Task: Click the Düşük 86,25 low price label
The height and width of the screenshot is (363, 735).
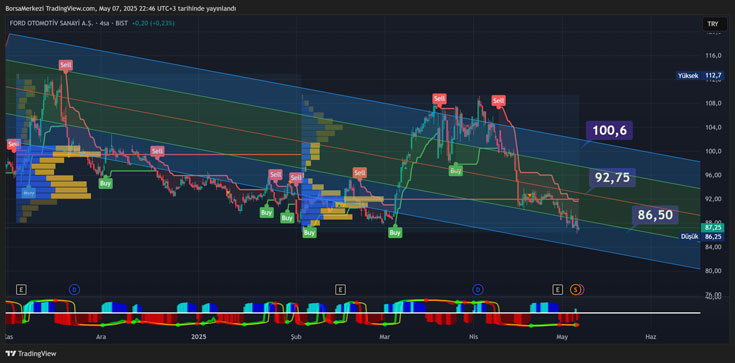Action: click(701, 236)
